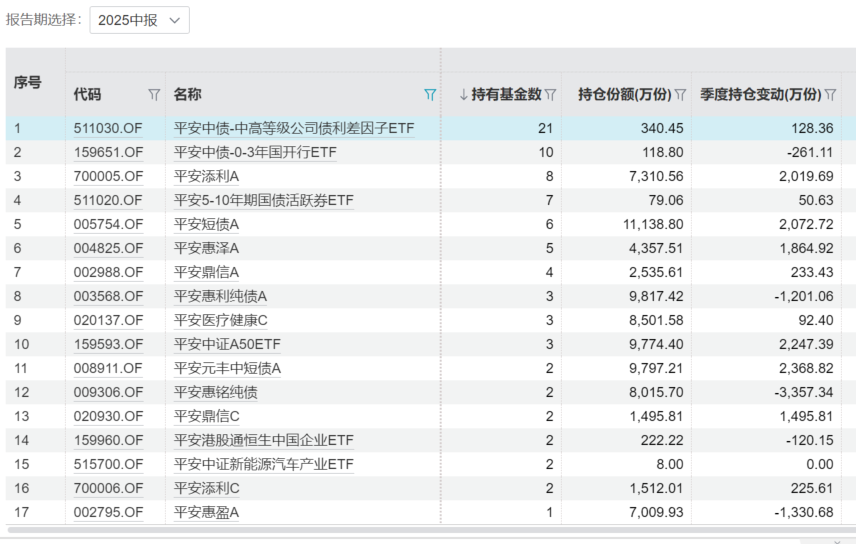Select holding shares value 9,774.40
This screenshot has height=544, width=856.
click(x=656, y=345)
